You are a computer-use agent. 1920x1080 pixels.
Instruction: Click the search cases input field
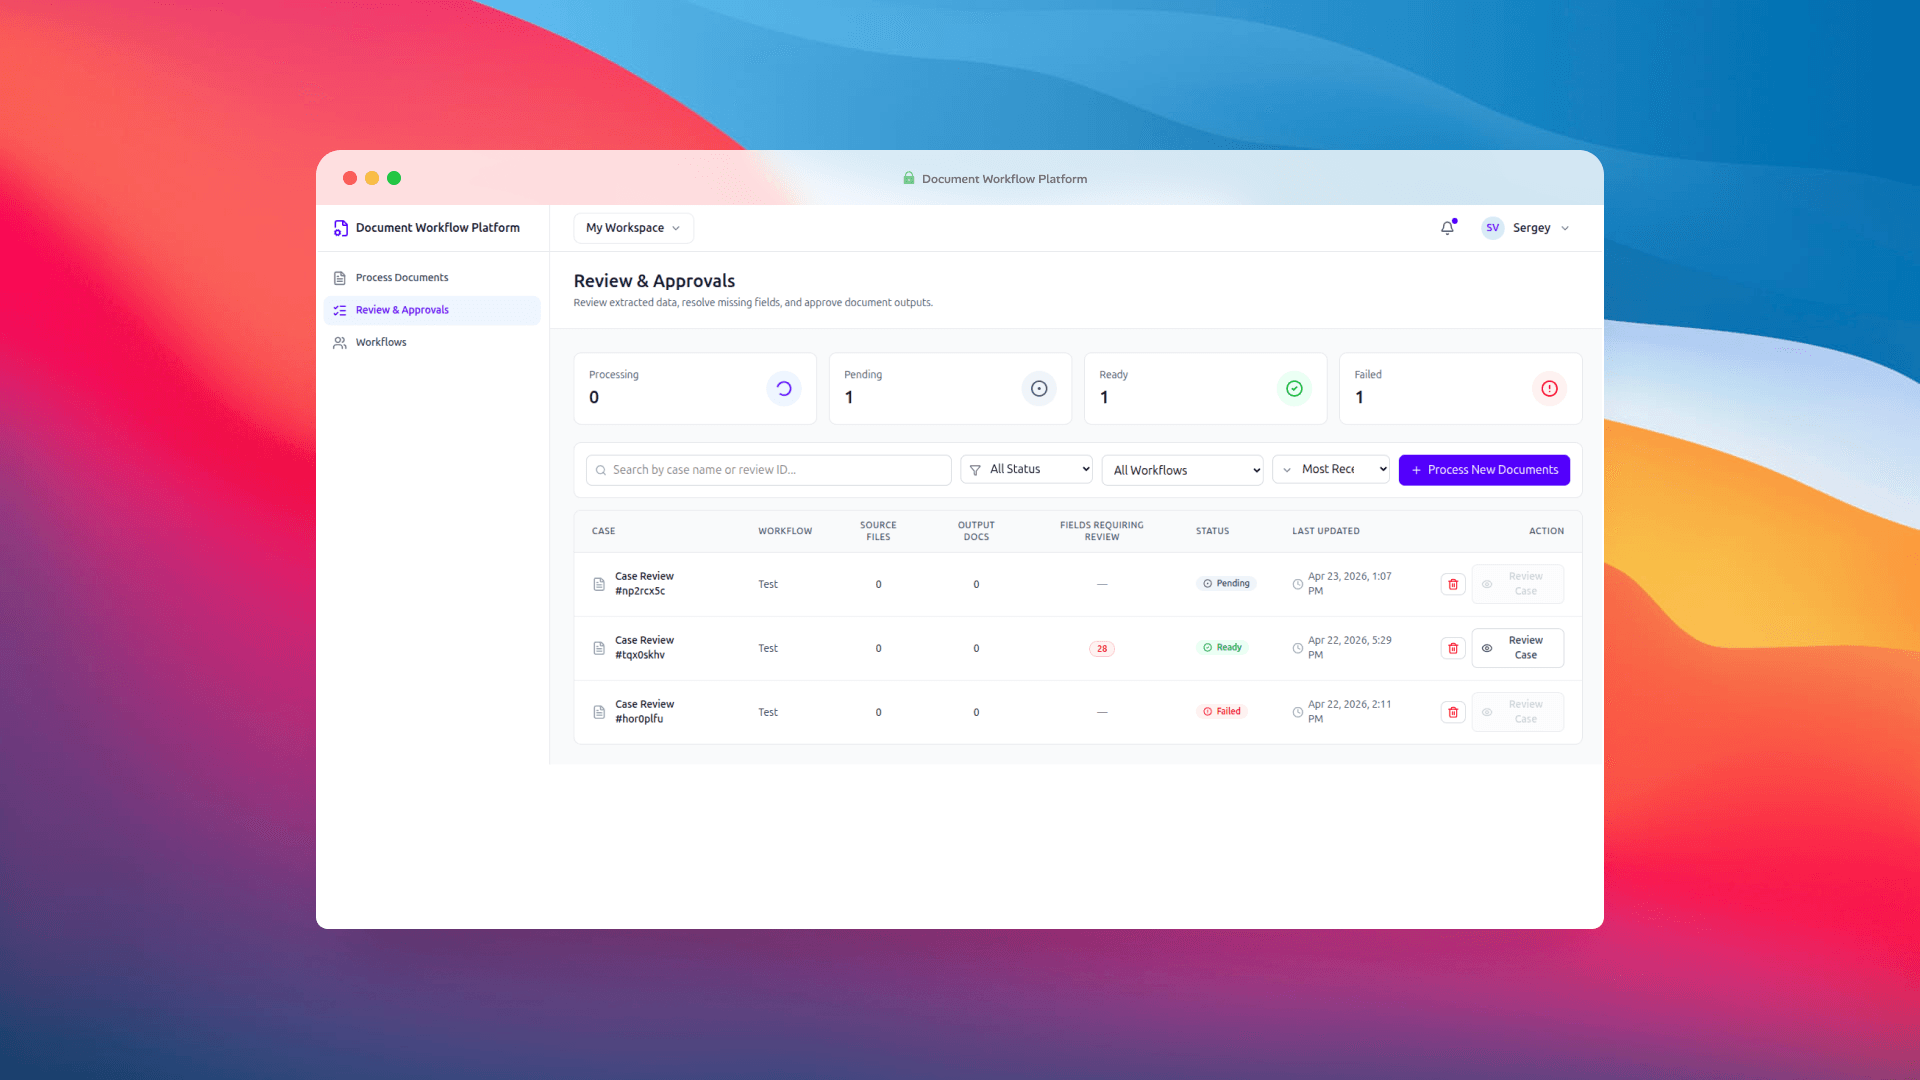[766, 469]
